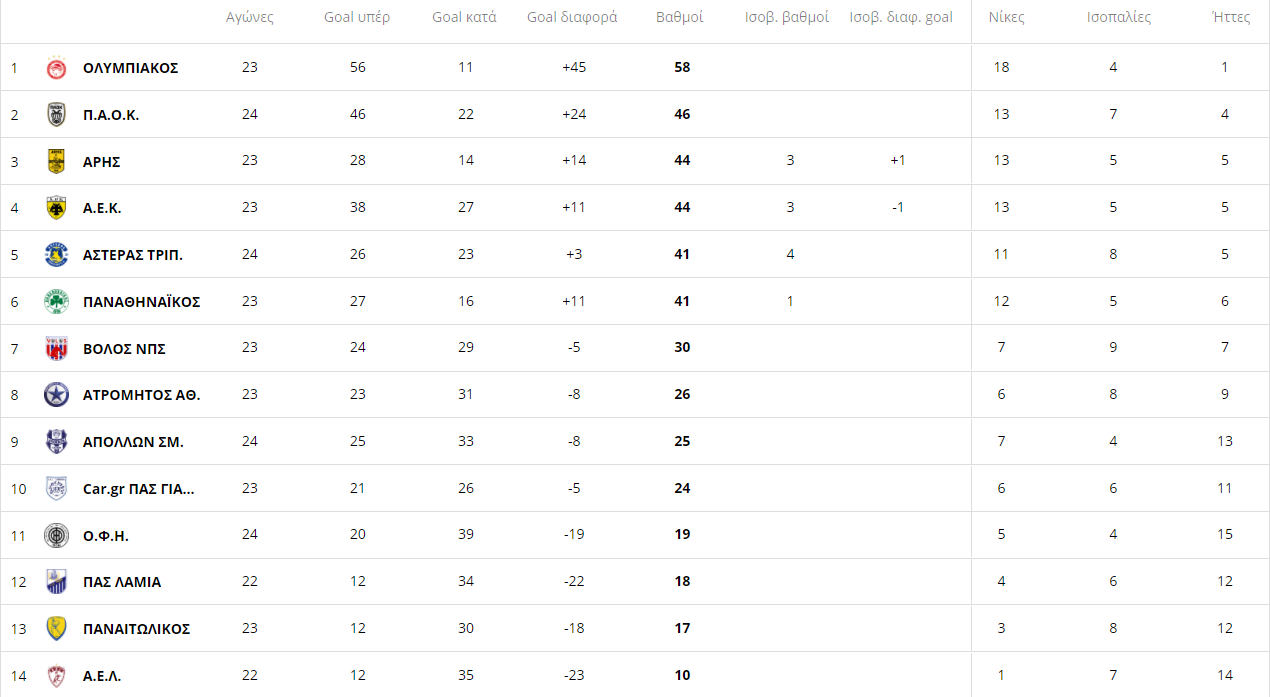Screen dimensions: 1270x697
Task: Click the Α.Ε.Λ. horse crest
Action: click(56, 676)
